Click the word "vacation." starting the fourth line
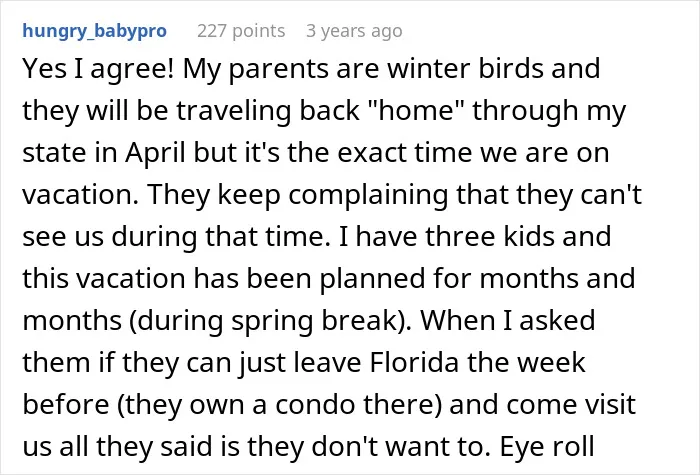 [x=80, y=195]
